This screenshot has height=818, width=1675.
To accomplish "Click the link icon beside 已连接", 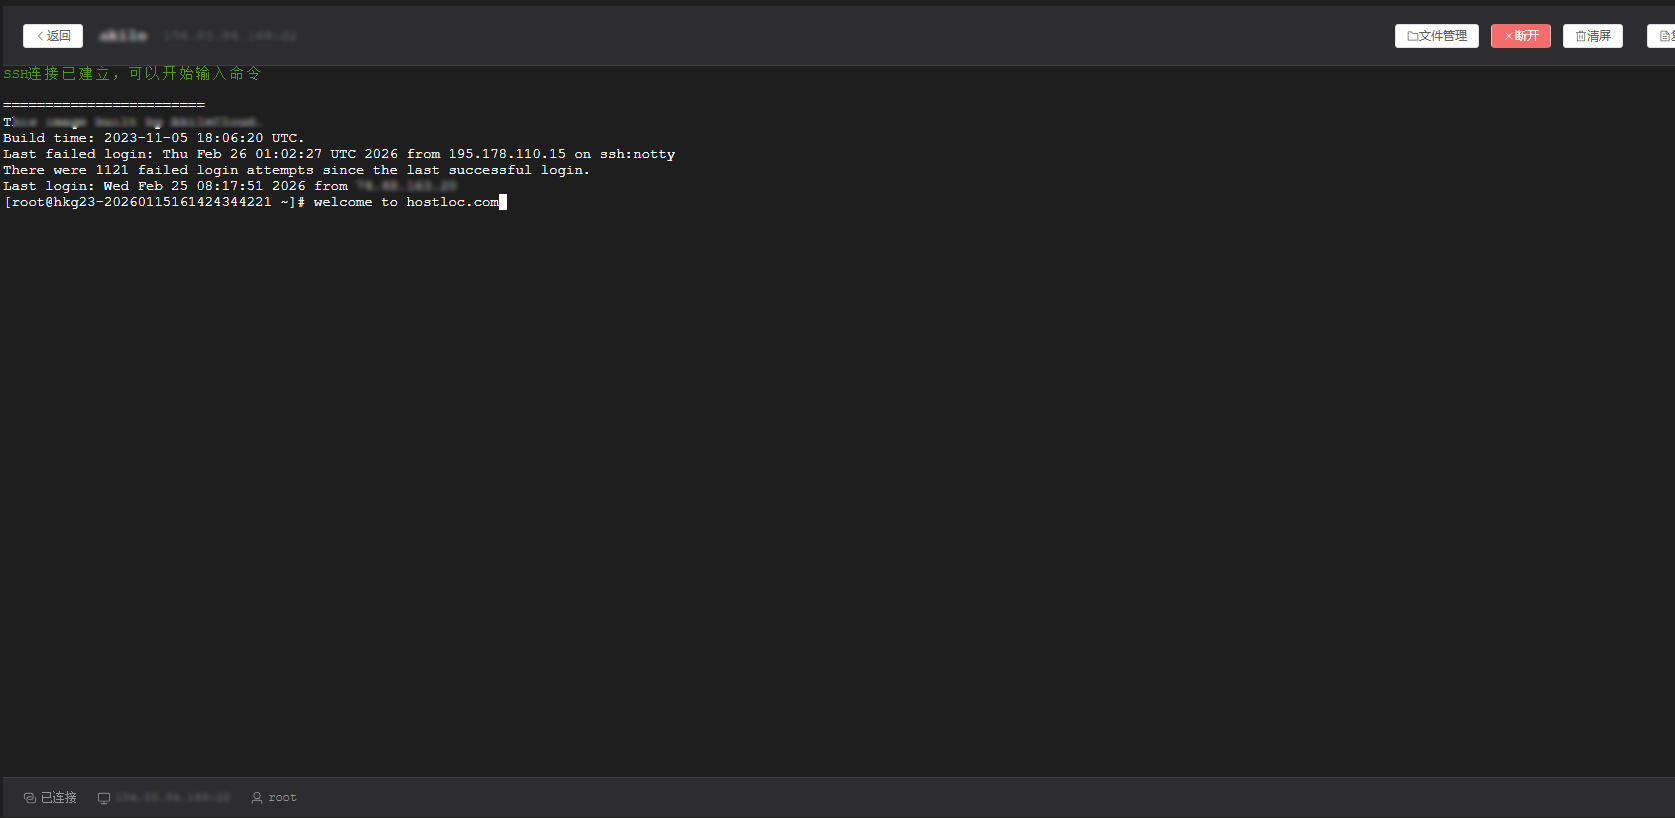I will coord(29,798).
